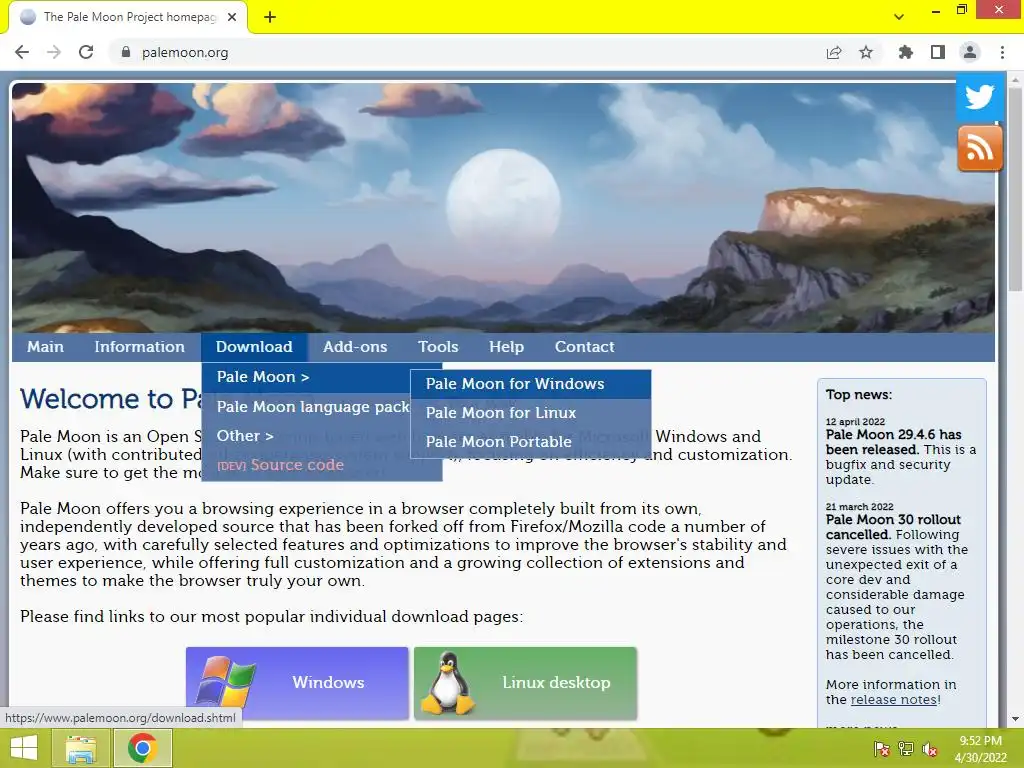Viewport: 1024px width, 768px height.
Task: Open the Windows Start button
Action: [x=24, y=748]
